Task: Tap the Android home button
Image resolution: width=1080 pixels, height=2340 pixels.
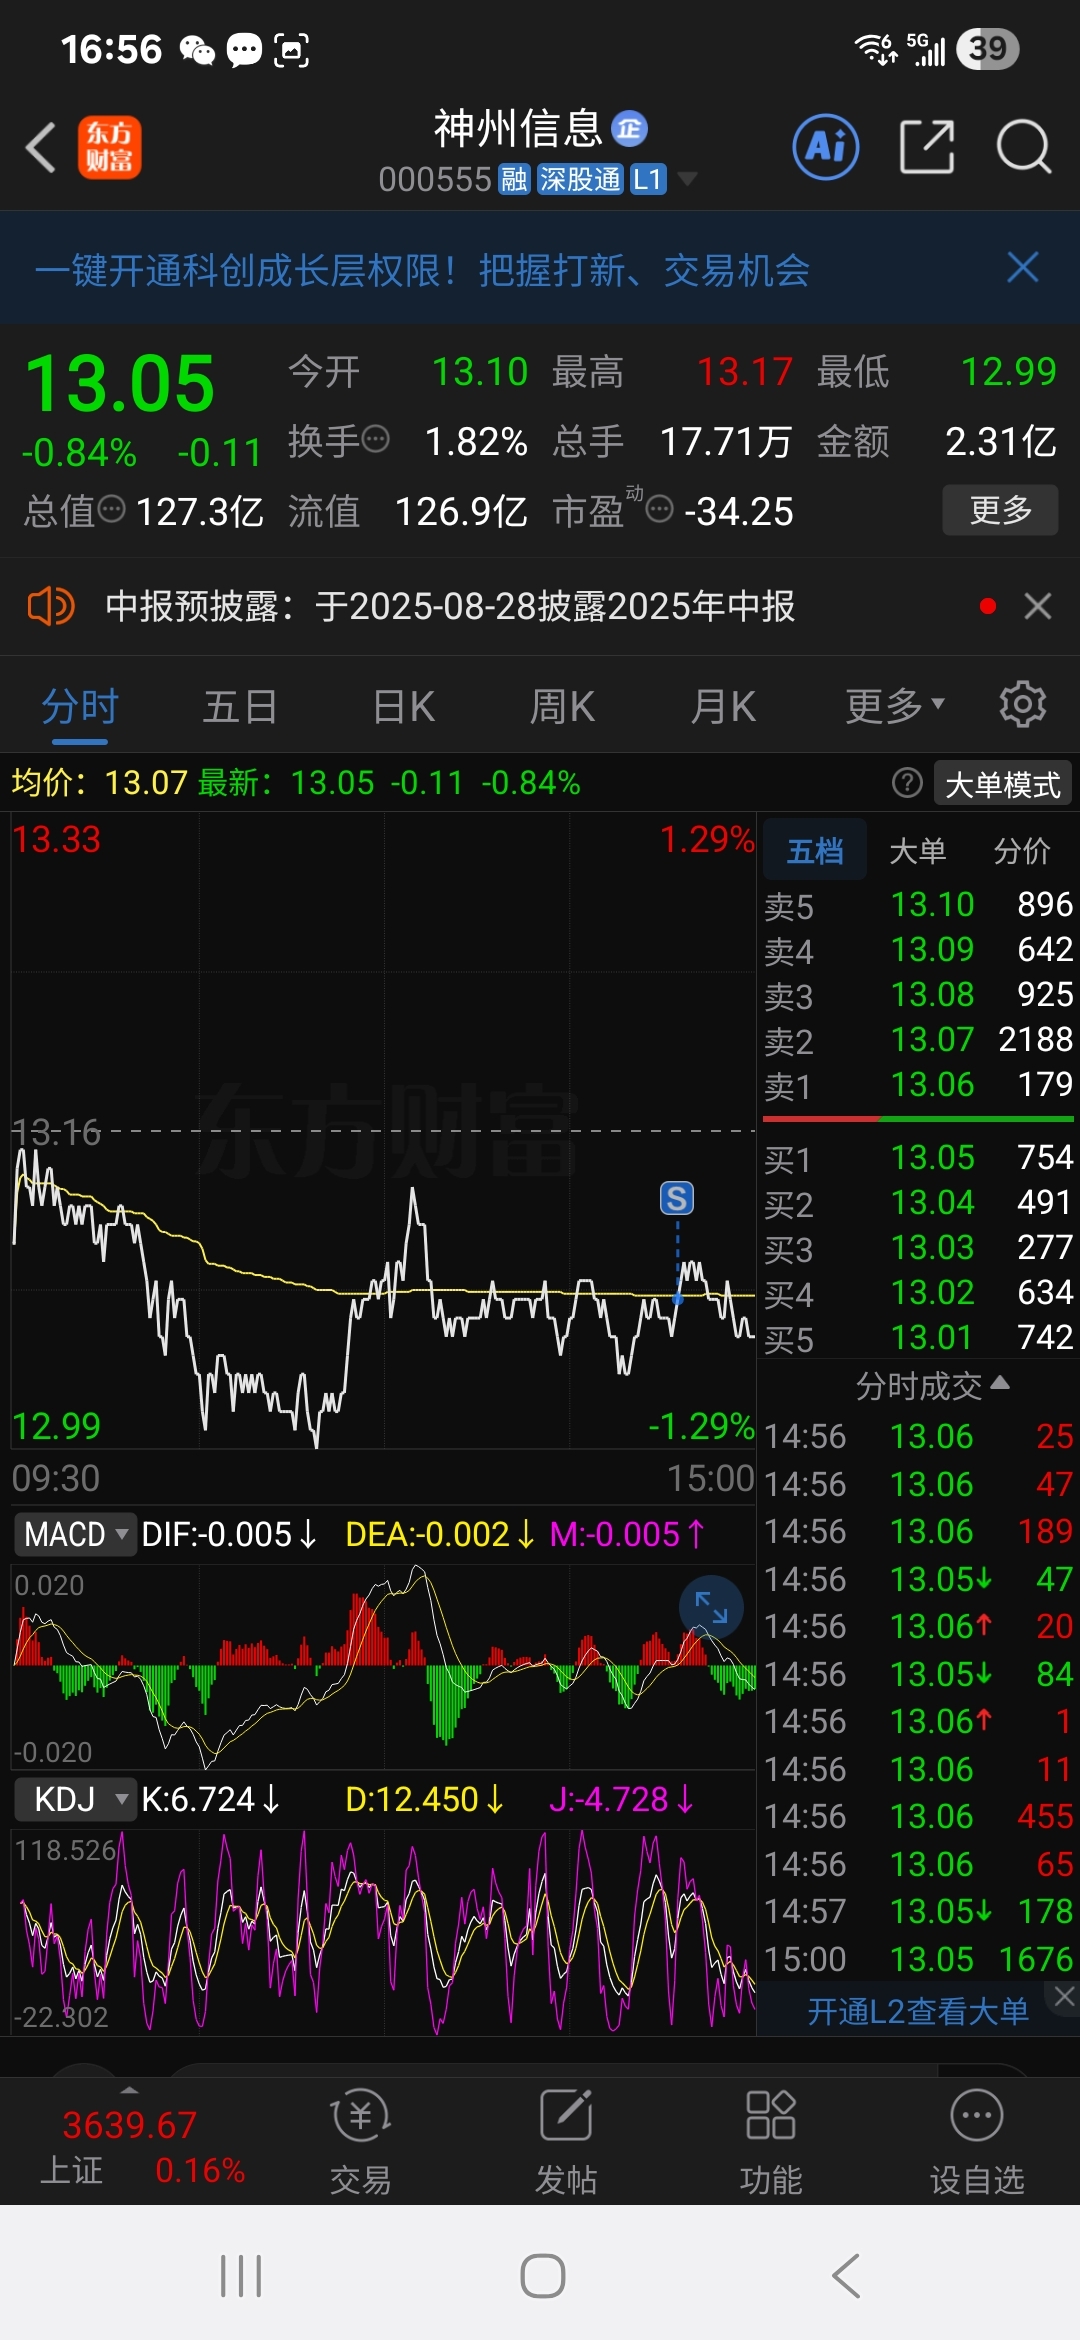Action: (x=543, y=2277)
